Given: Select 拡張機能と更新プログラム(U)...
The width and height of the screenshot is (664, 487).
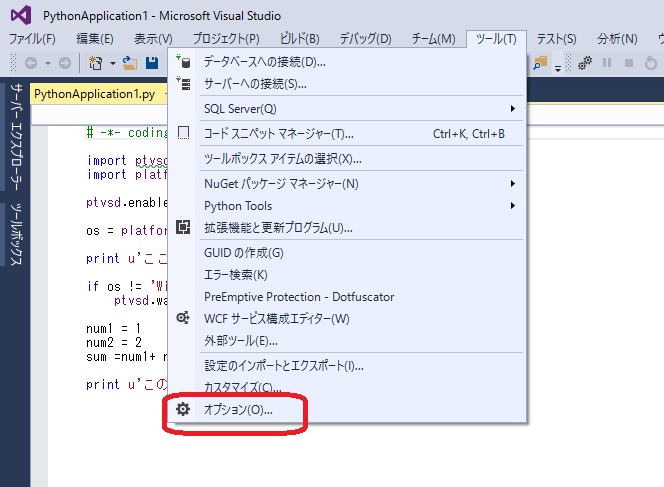Looking at the screenshot, I should [347, 228].
